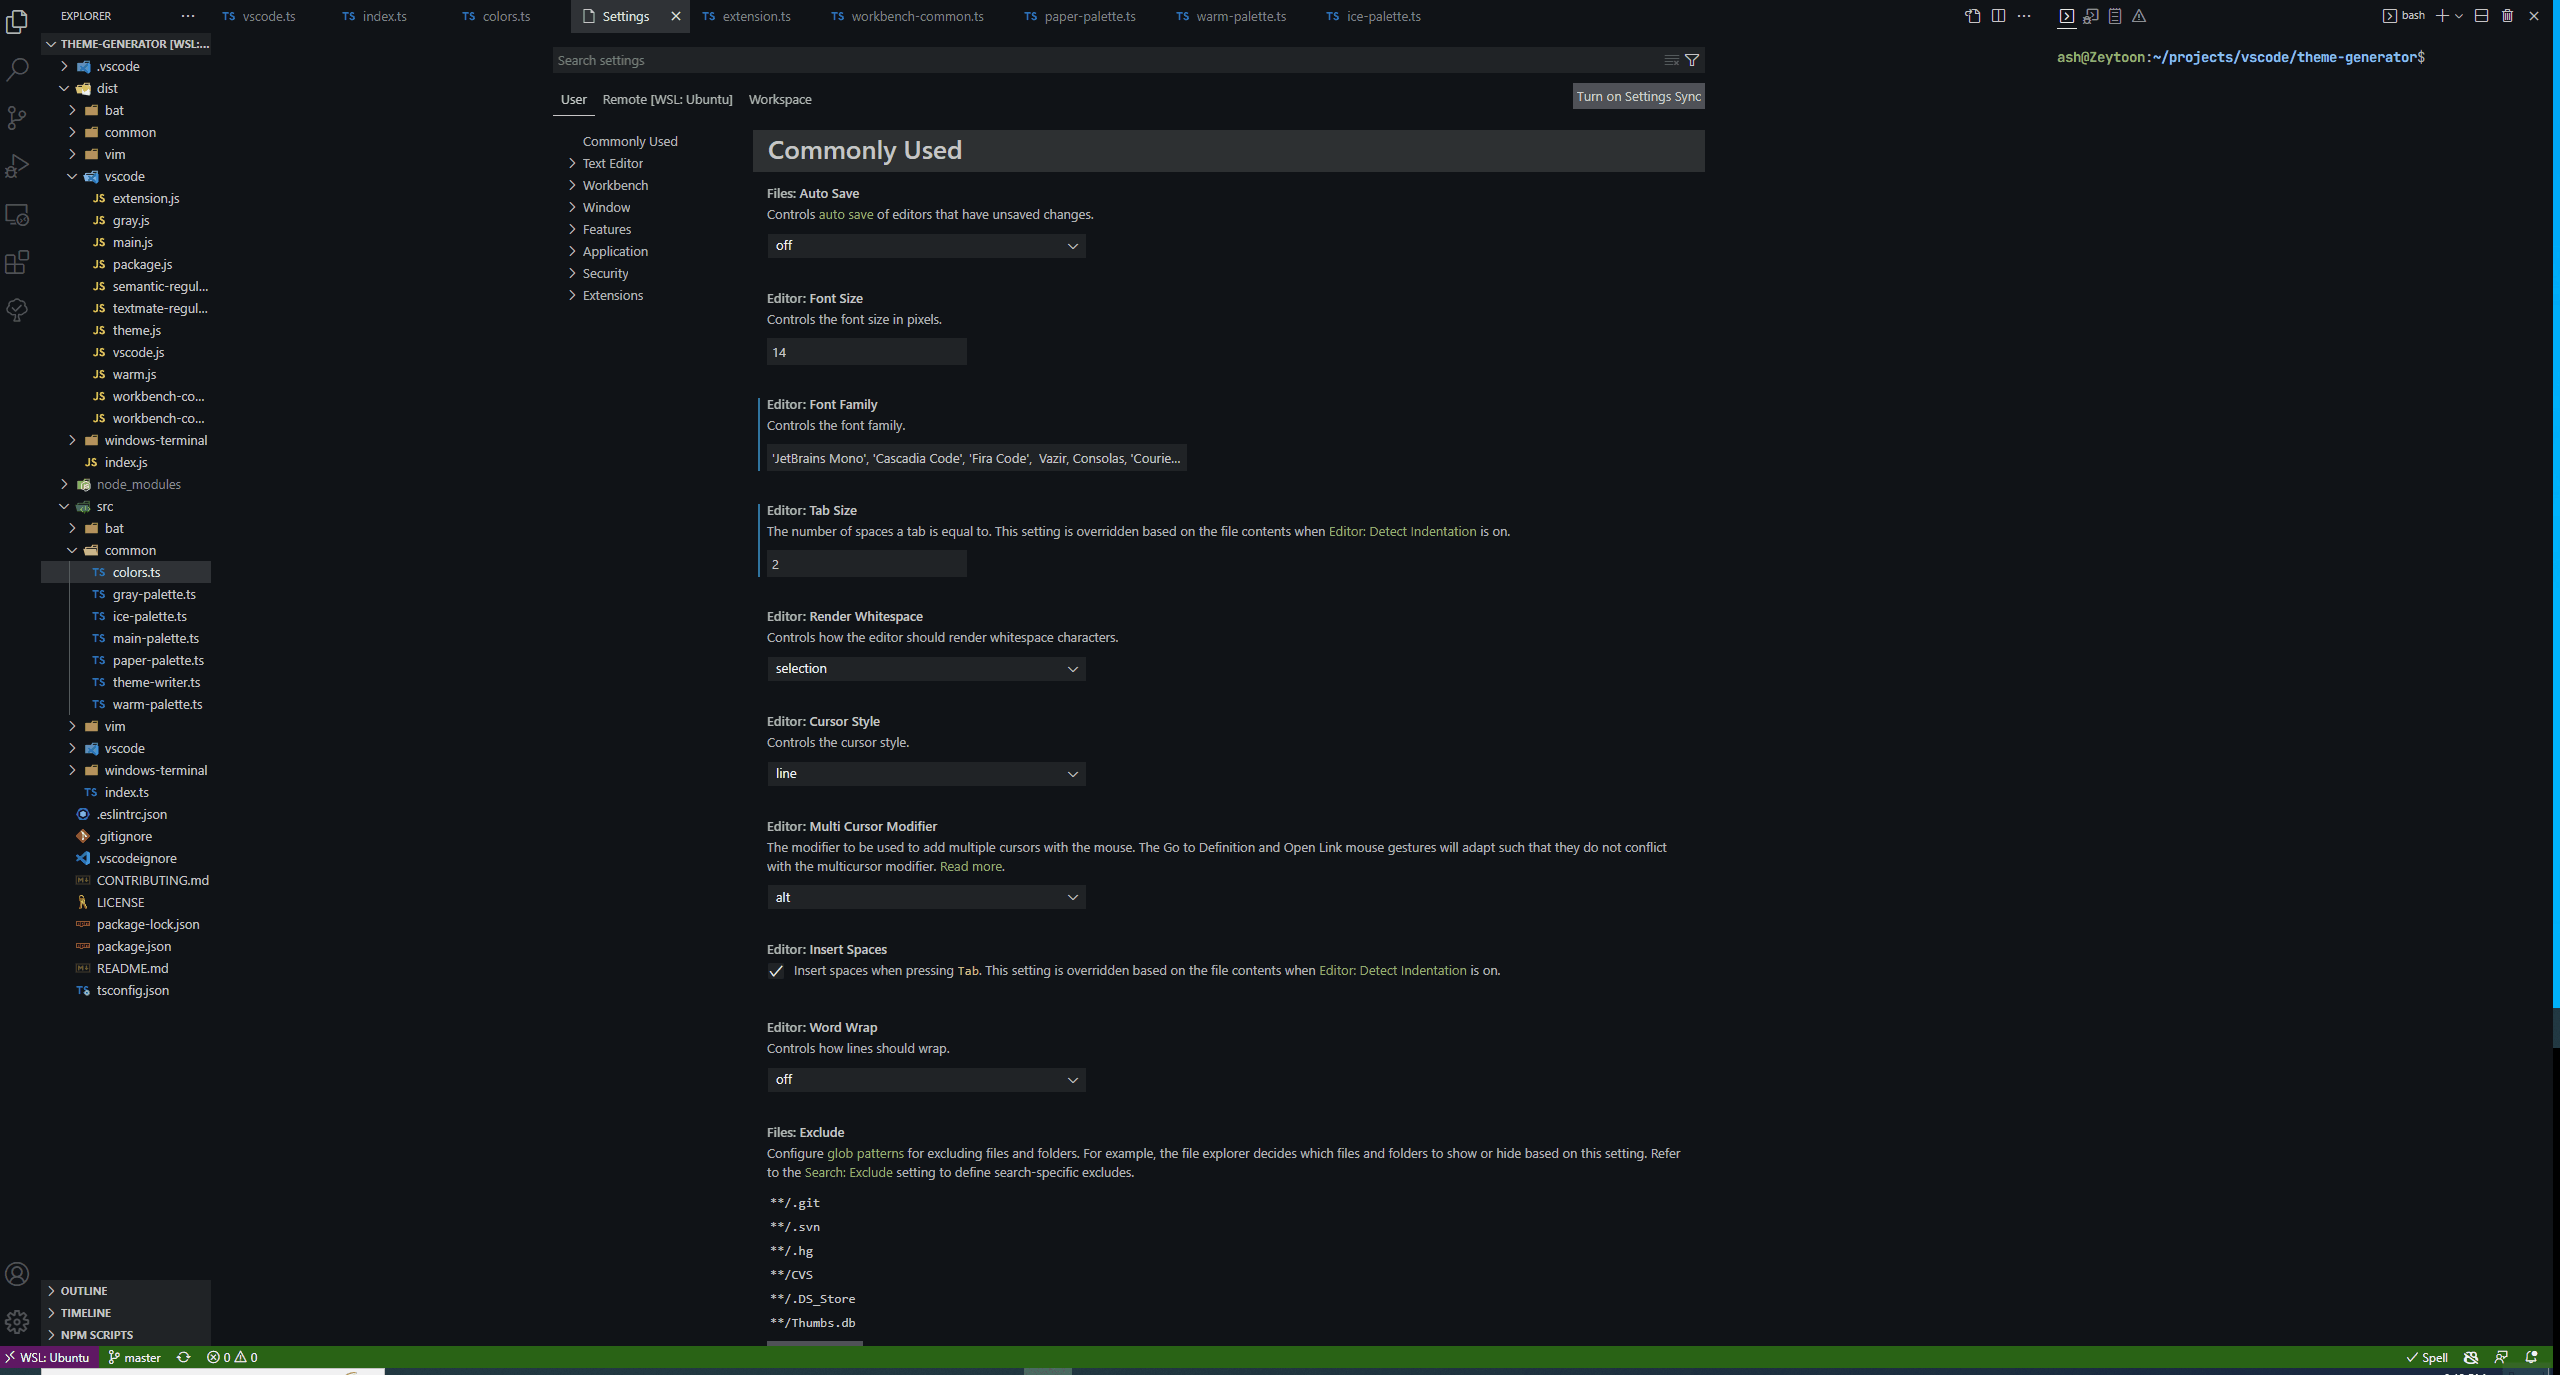Kill the terminal with trash icon
This screenshot has width=2560, height=1375.
point(2507,16)
